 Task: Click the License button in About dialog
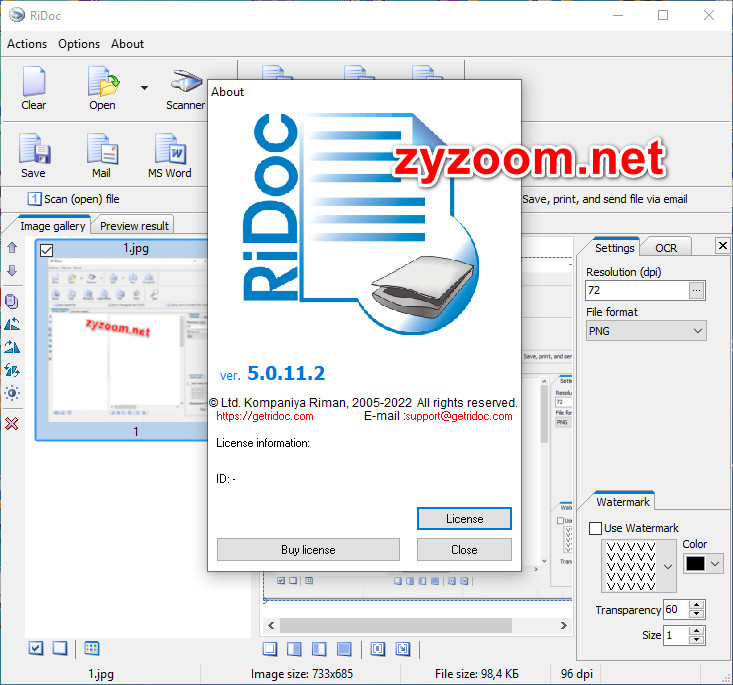click(464, 519)
